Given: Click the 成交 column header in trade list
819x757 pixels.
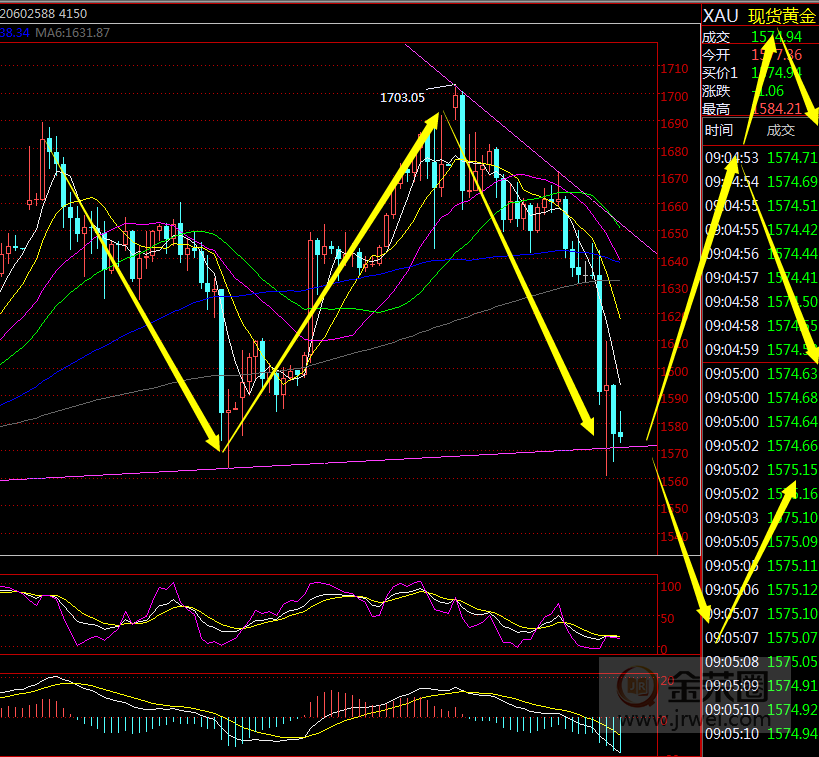Looking at the screenshot, I should pos(780,130).
